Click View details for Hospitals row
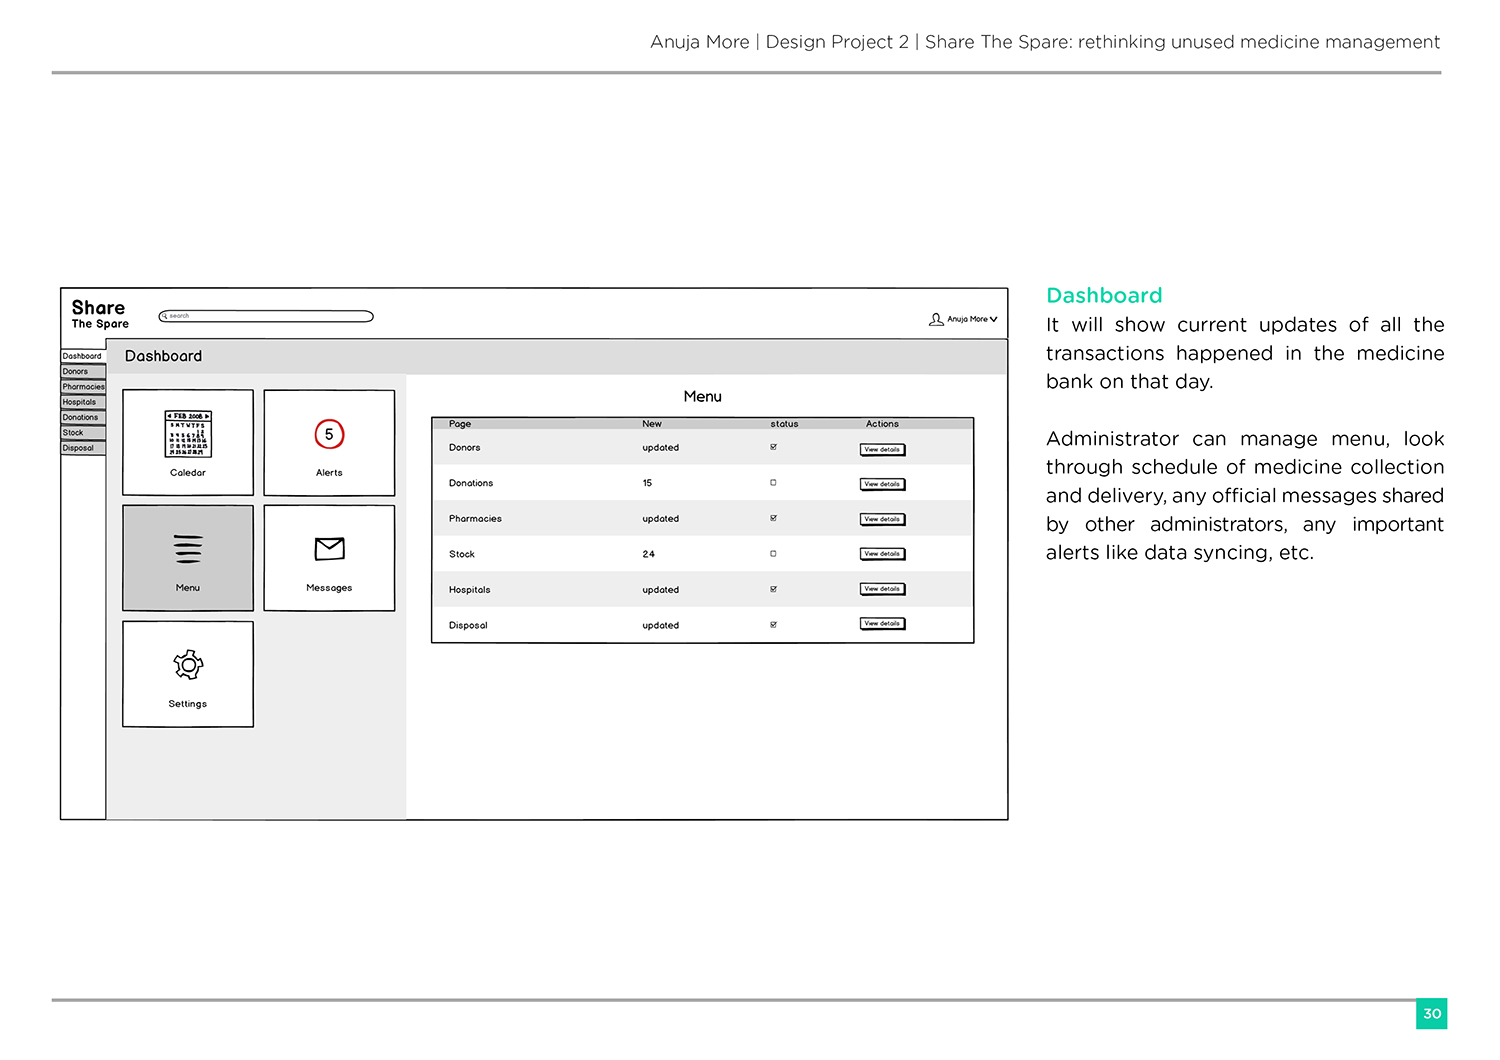1500x1060 pixels. 882,589
